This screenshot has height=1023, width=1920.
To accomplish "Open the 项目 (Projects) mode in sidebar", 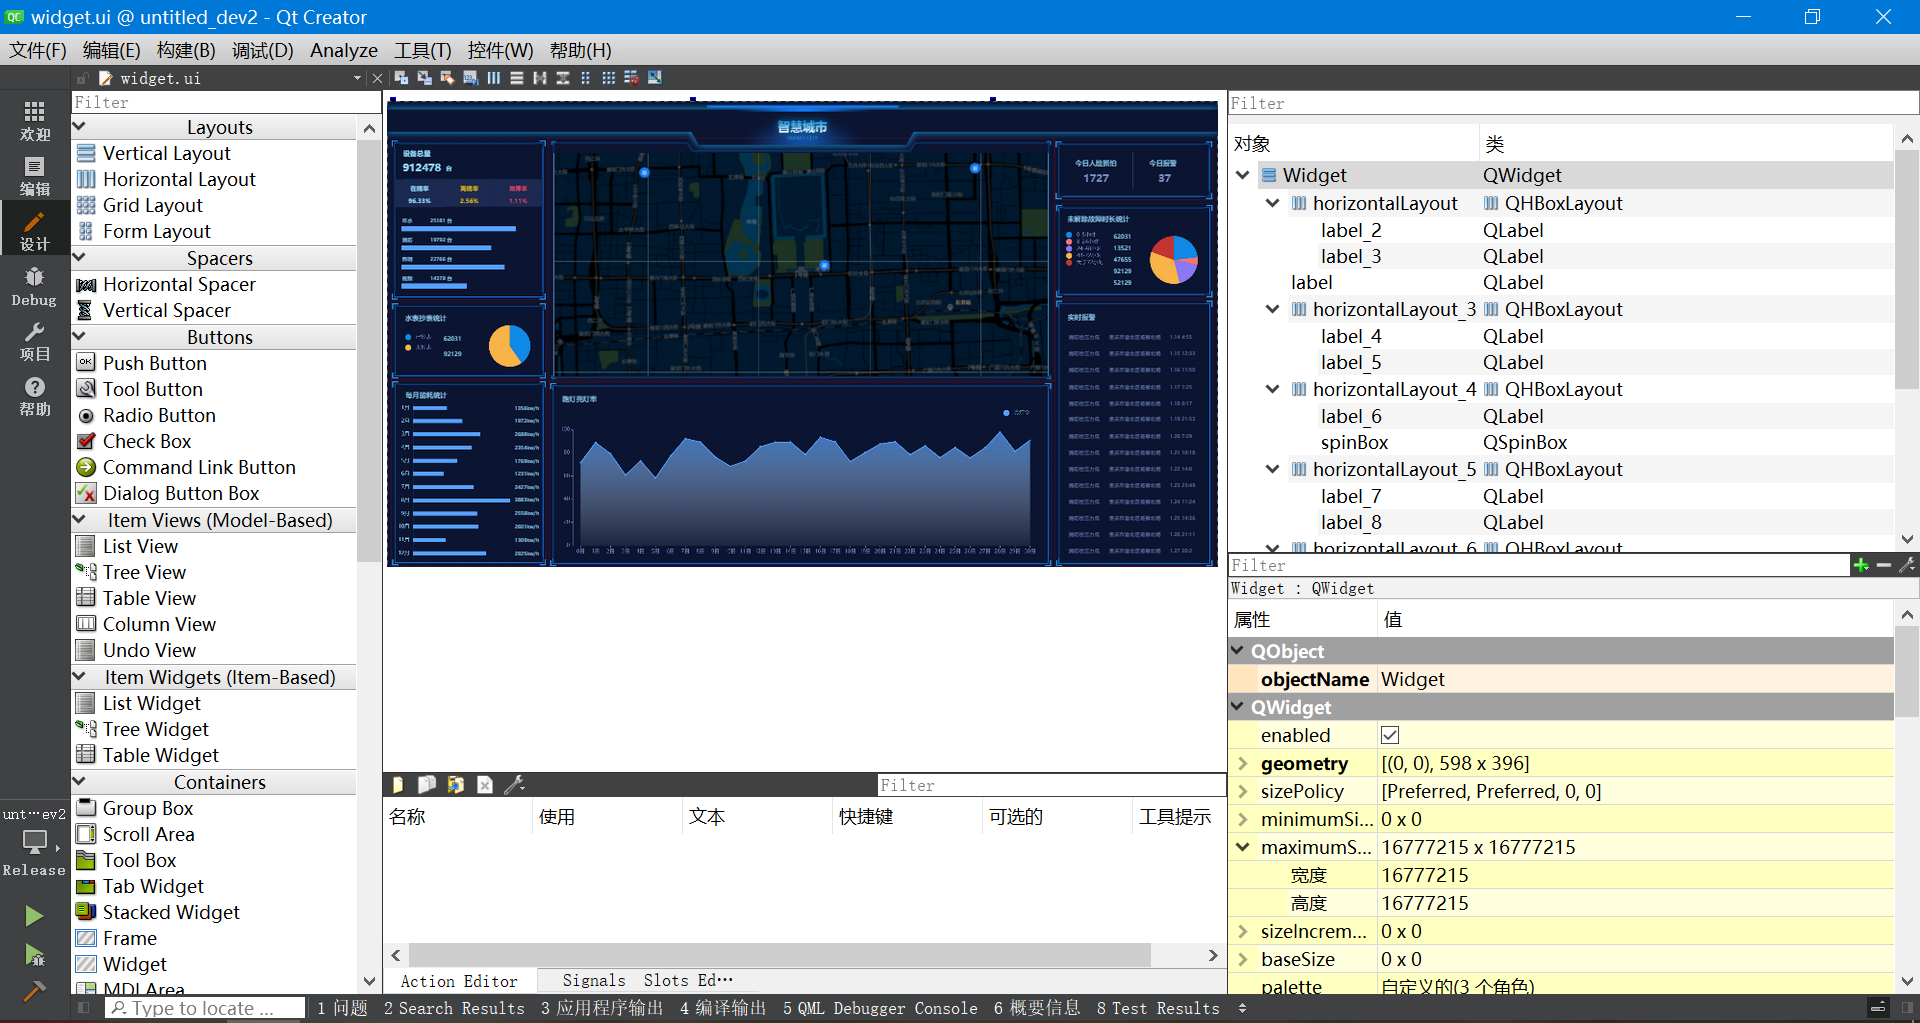I will coord(34,341).
